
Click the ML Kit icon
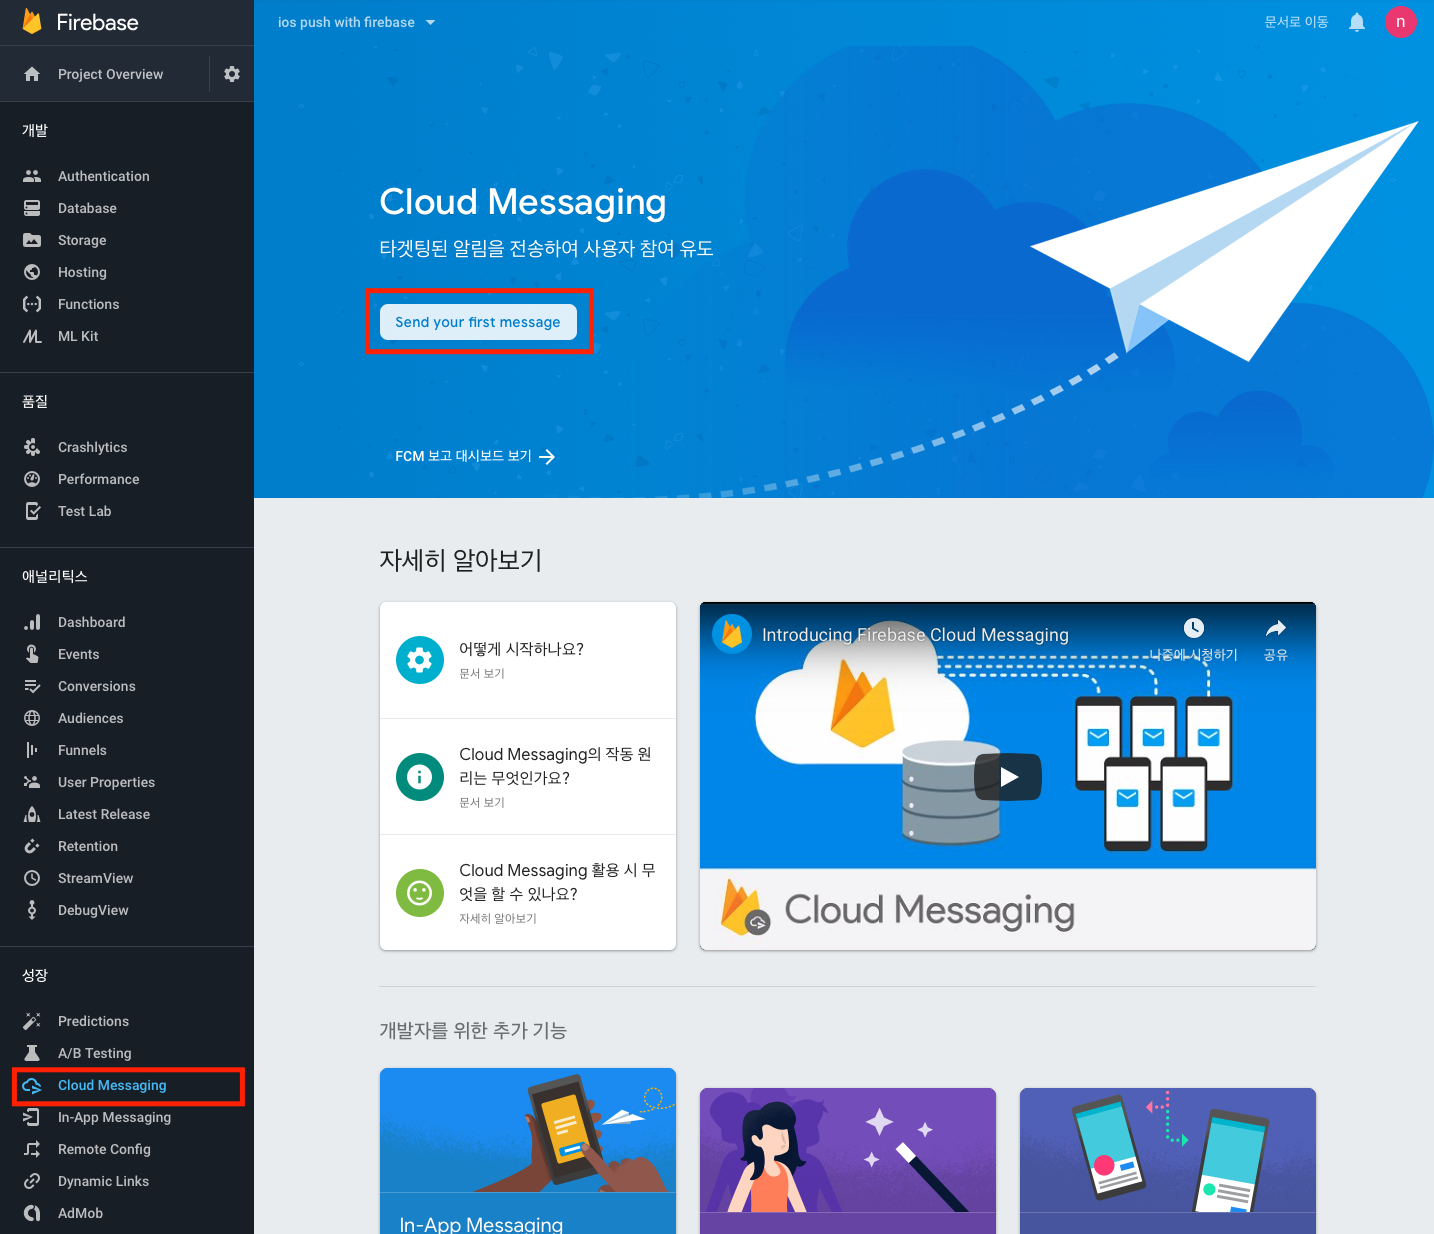point(32,336)
